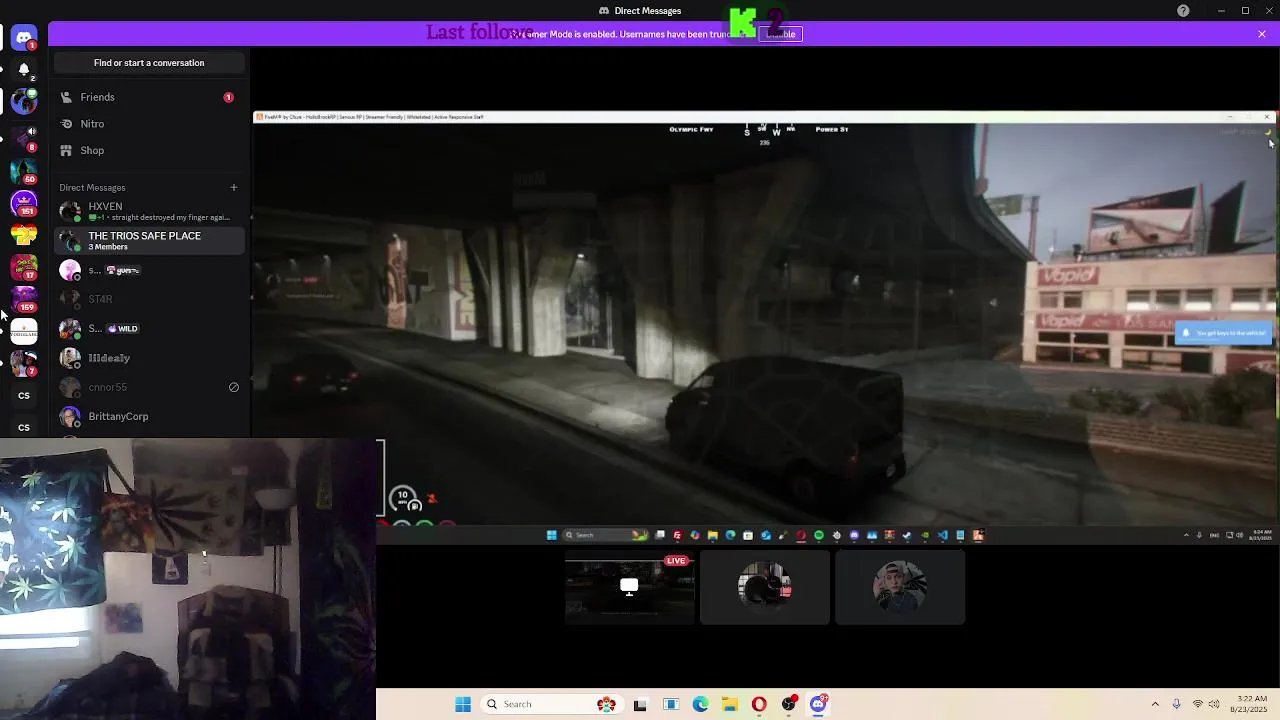Open the cnnor55 direct message

click(x=149, y=387)
